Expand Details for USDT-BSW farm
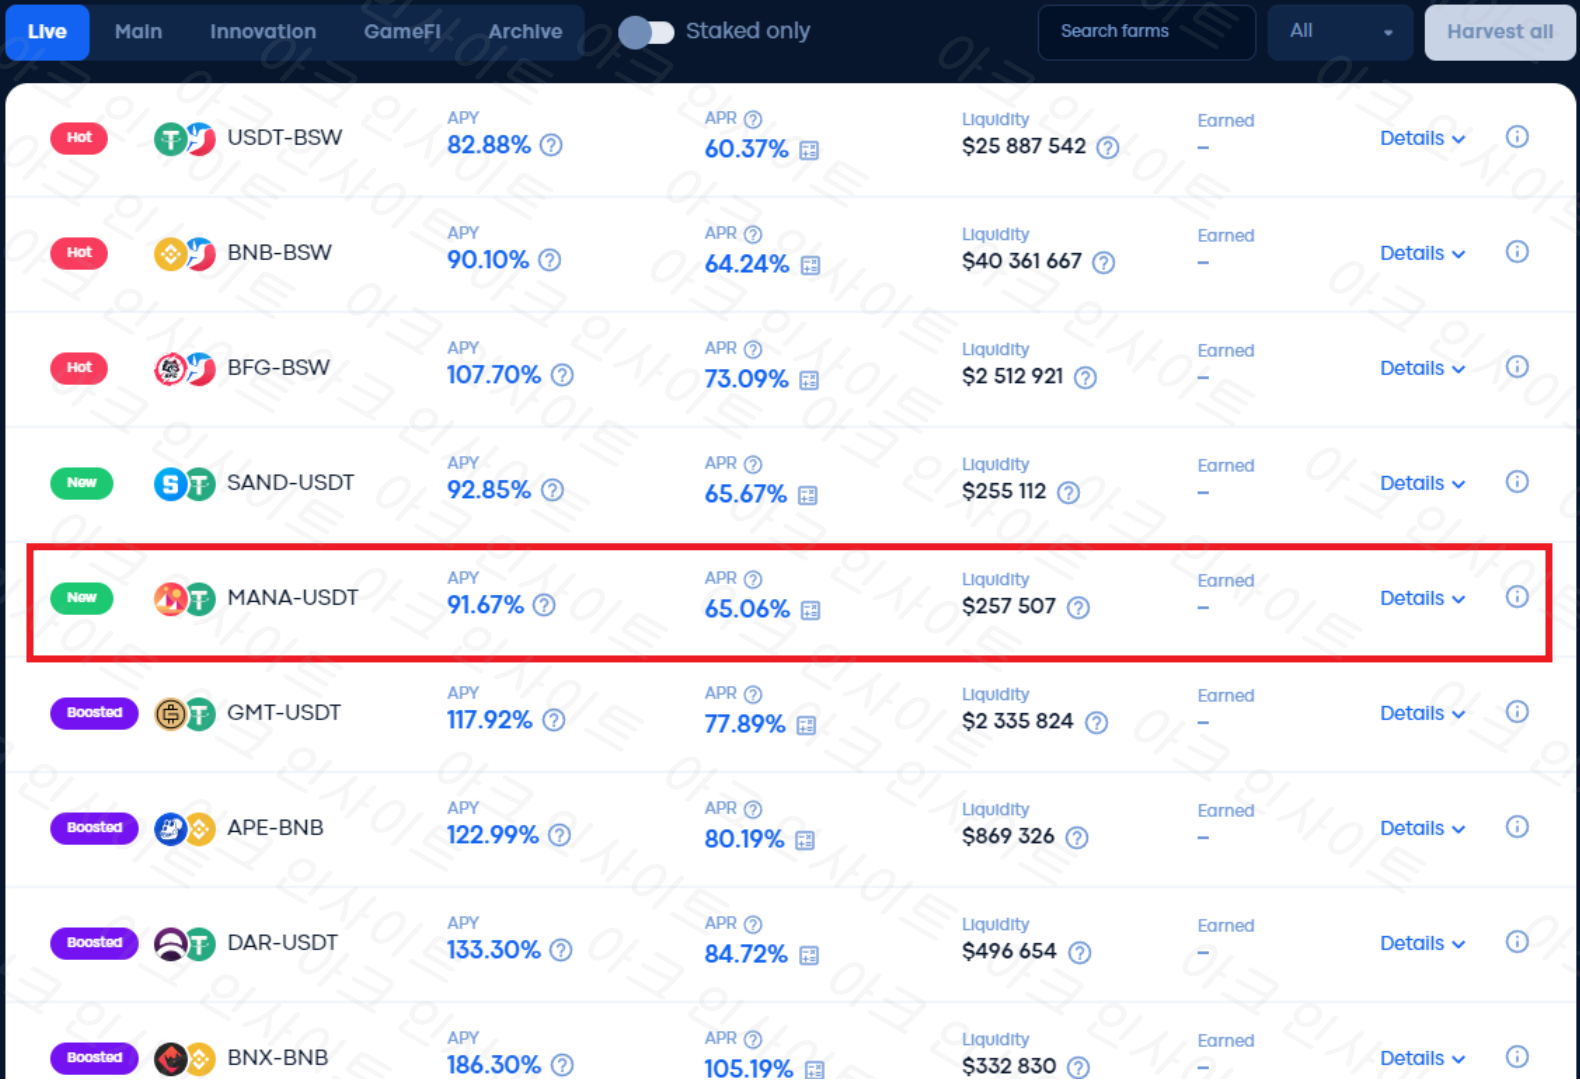 pyautogui.click(x=1422, y=138)
